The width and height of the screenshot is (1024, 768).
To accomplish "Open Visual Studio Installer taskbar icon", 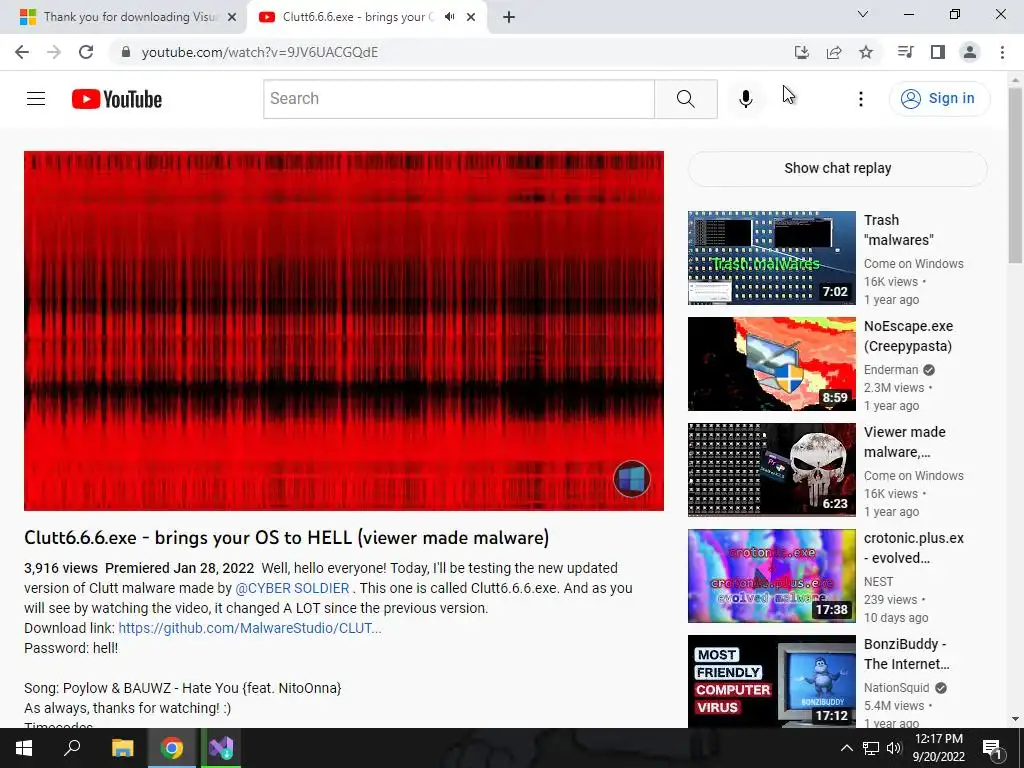I will 221,748.
